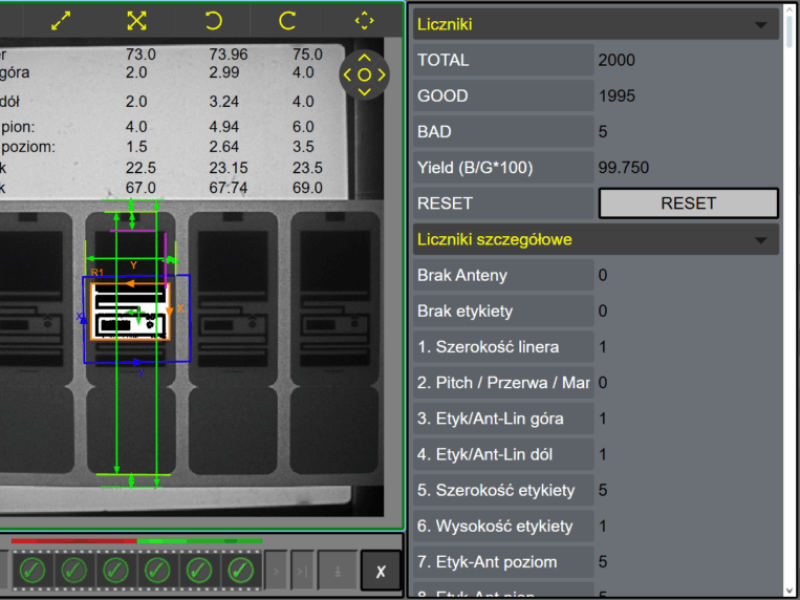Center the view using the pad's circle
The height and width of the screenshot is (600, 800).
364,75
